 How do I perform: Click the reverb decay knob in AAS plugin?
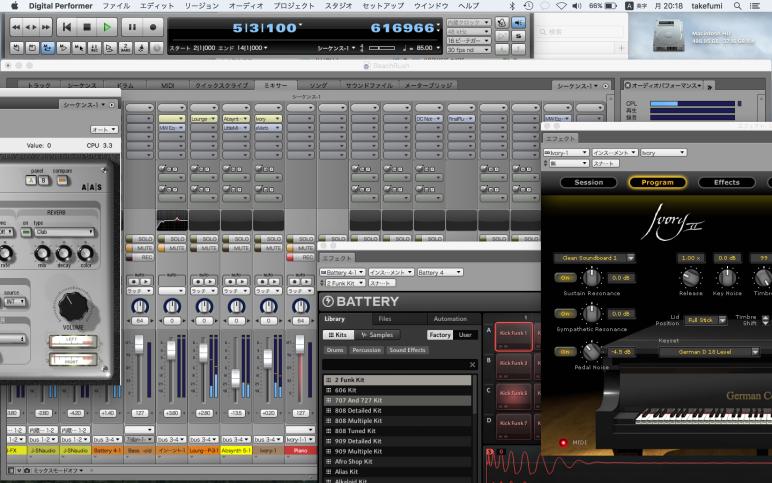(x=64, y=253)
